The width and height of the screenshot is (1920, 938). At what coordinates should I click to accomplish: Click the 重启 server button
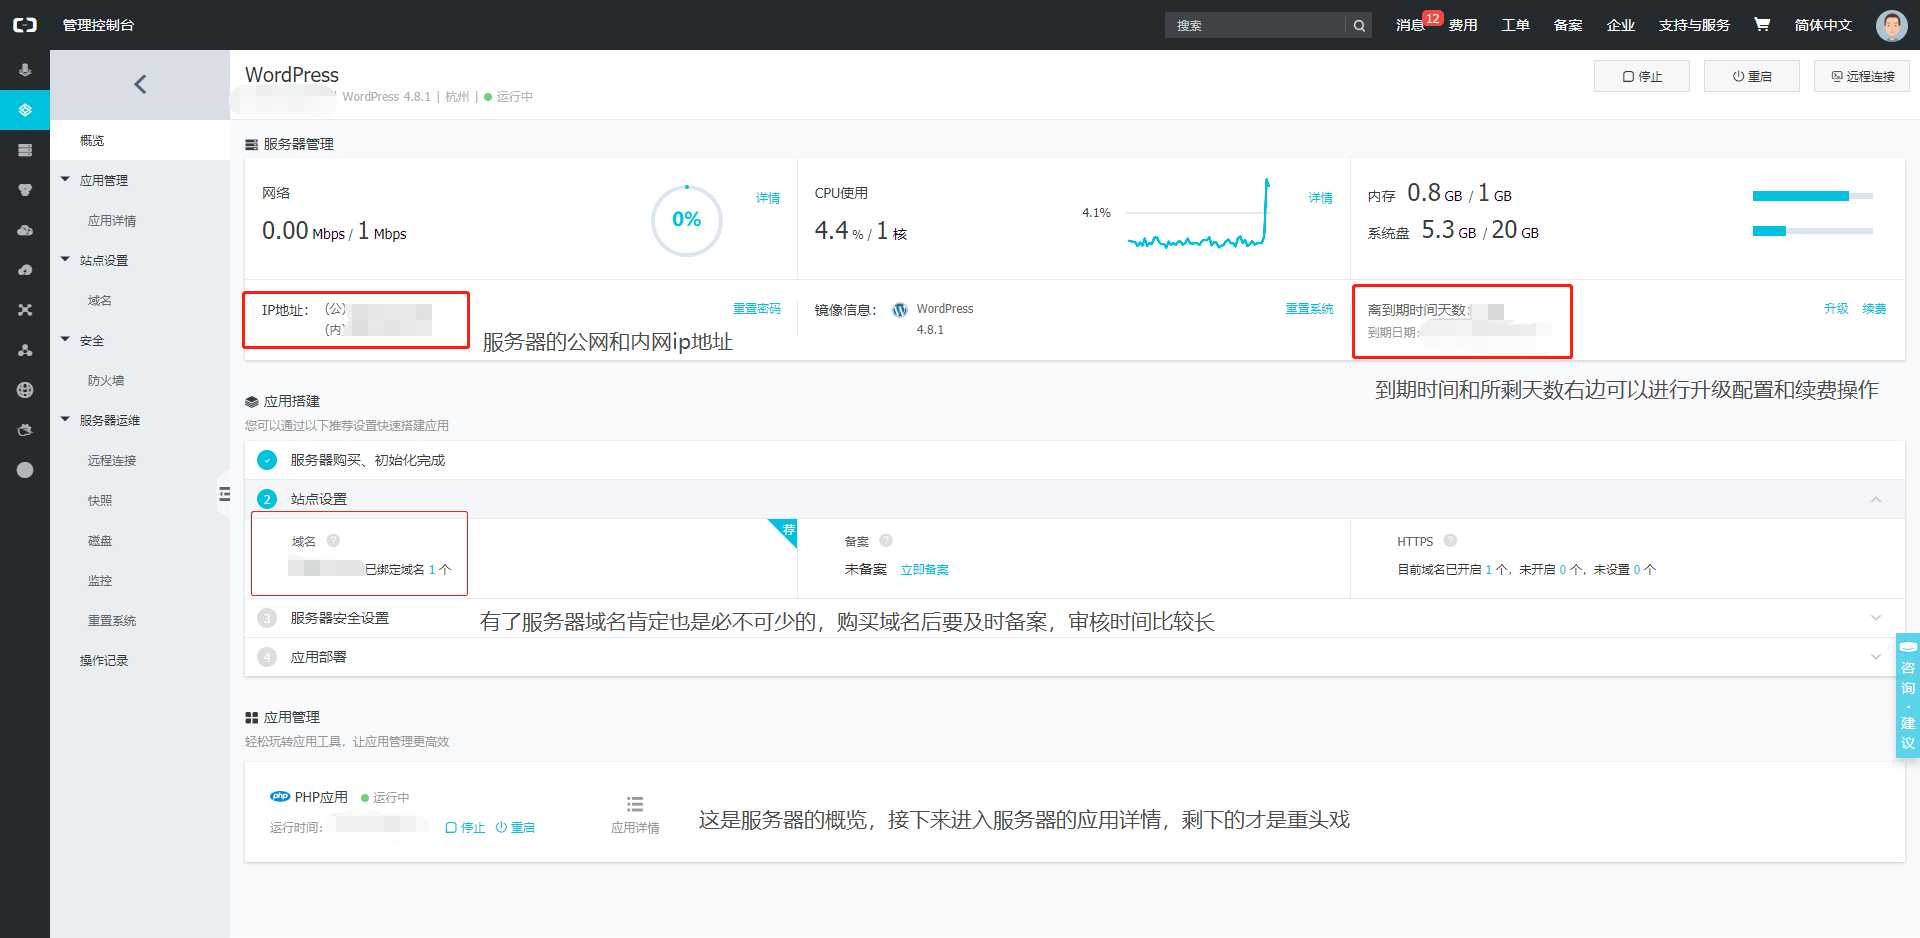tap(1752, 76)
